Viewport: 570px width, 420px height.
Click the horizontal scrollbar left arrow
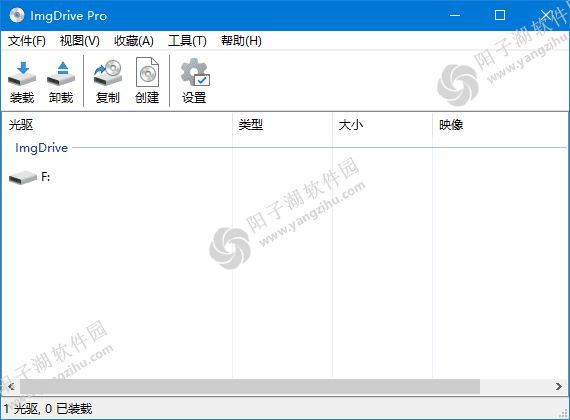(x=11, y=386)
